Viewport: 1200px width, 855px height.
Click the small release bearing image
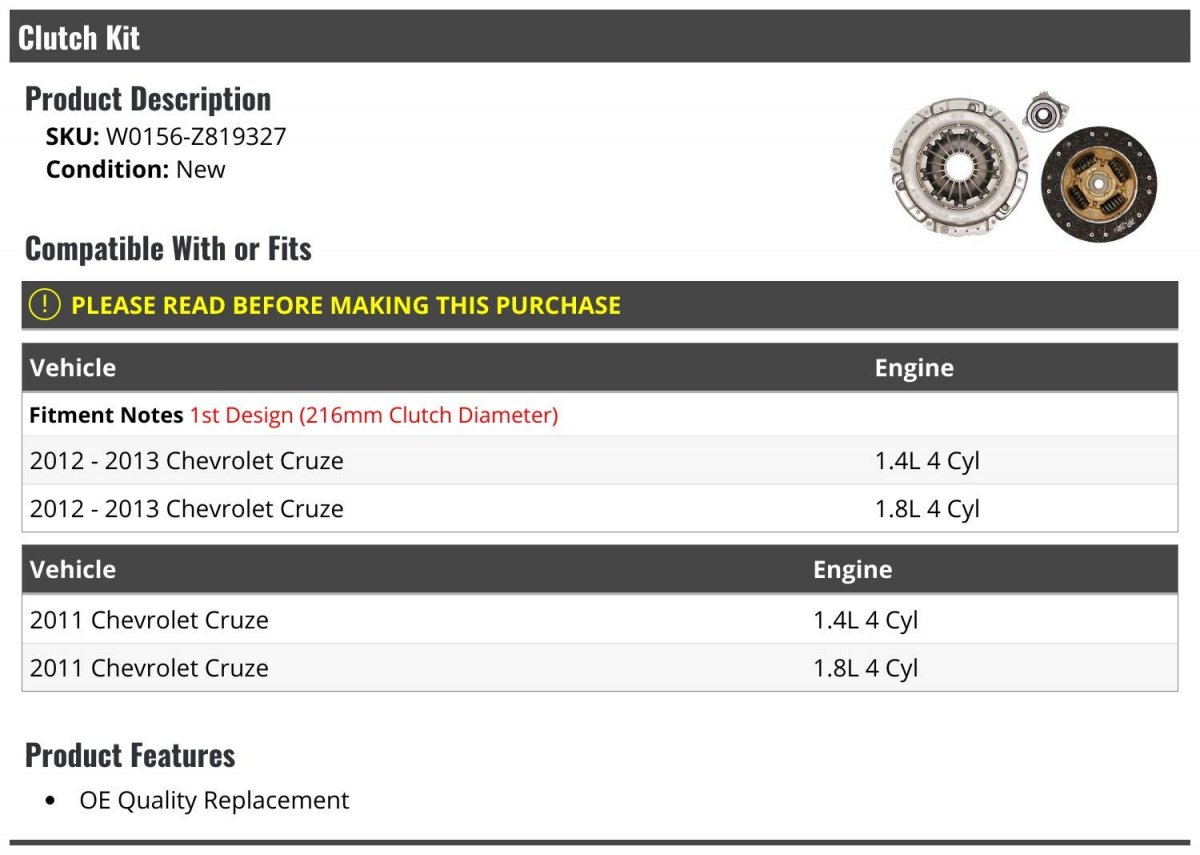click(x=1044, y=112)
